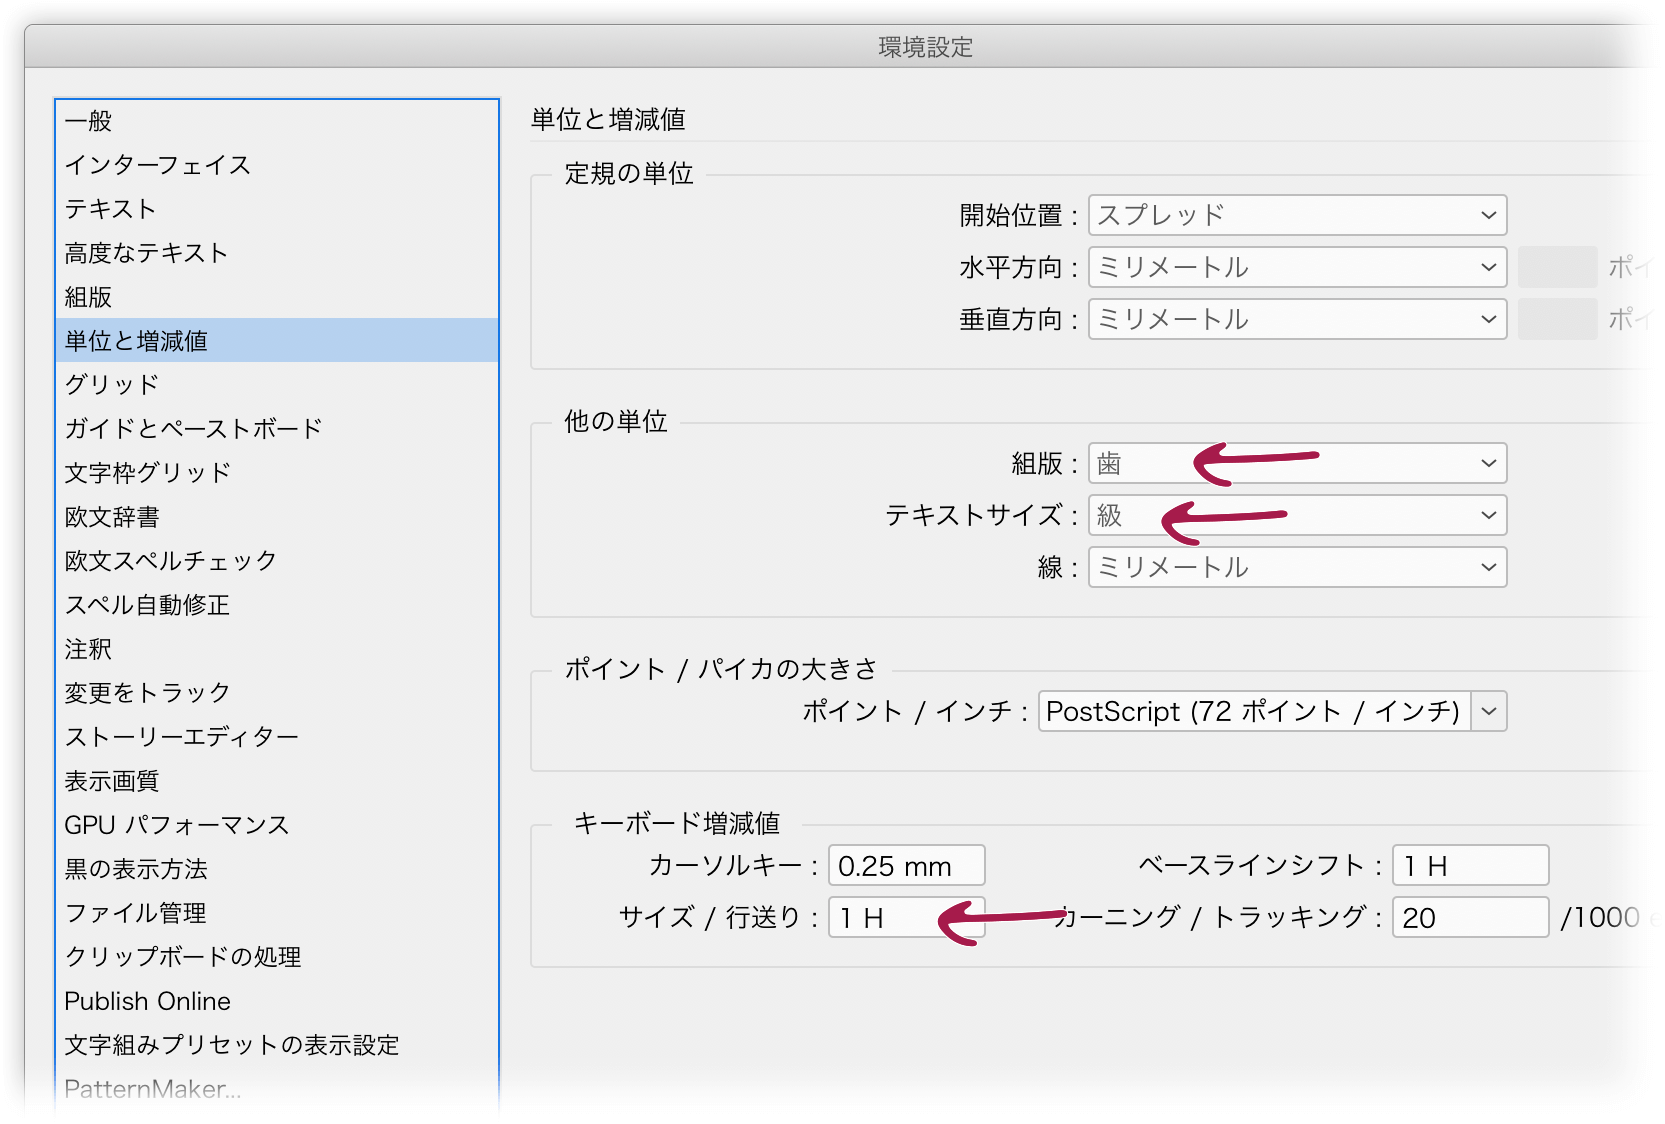Open the 組版 unit dropdown showing 歯

point(1295,463)
